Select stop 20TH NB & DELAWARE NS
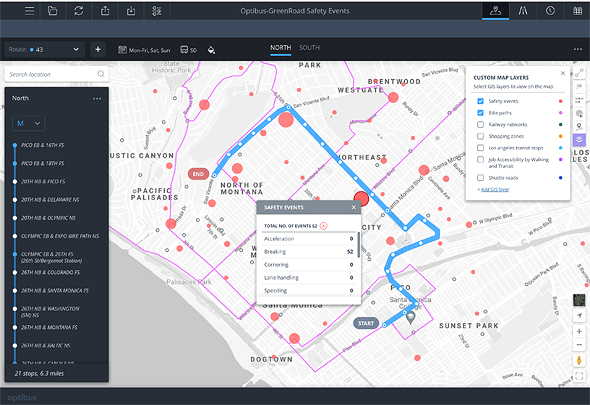590x405 pixels. (x=50, y=199)
